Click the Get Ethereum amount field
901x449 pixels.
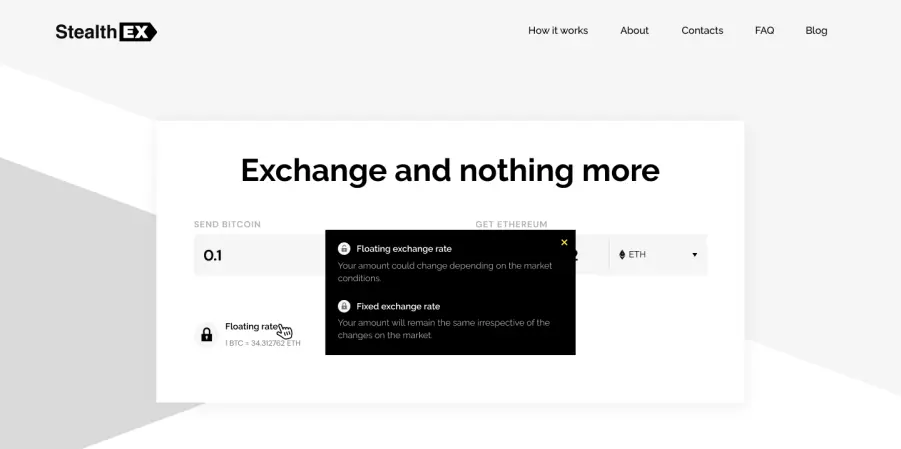592,255
